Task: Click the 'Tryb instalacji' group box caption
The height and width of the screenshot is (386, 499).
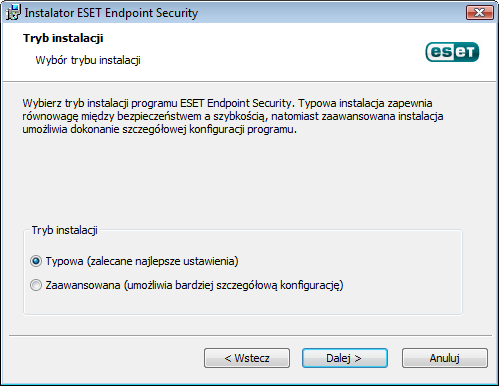Action: 64,230
